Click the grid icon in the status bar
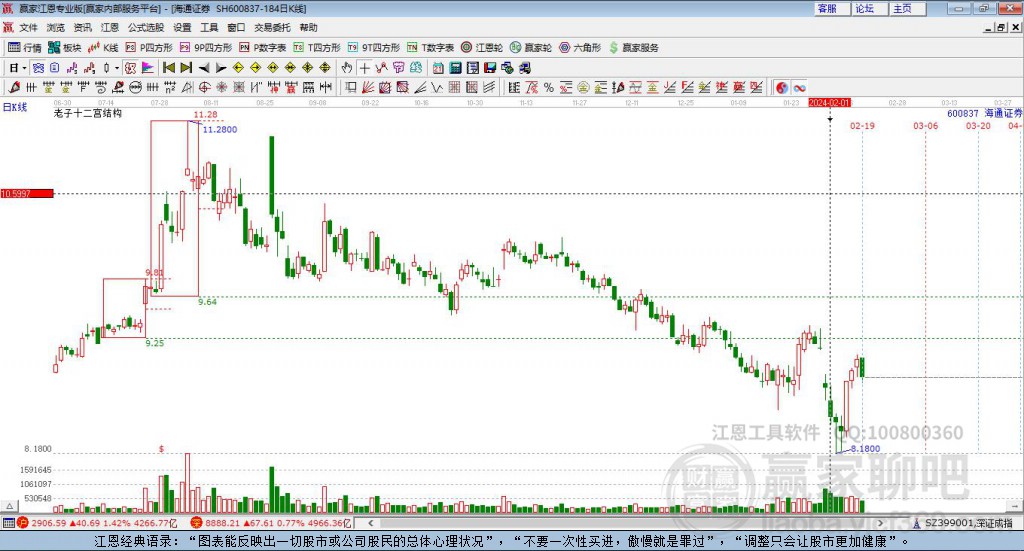Image resolution: width=1024 pixels, height=551 pixels. (8, 523)
